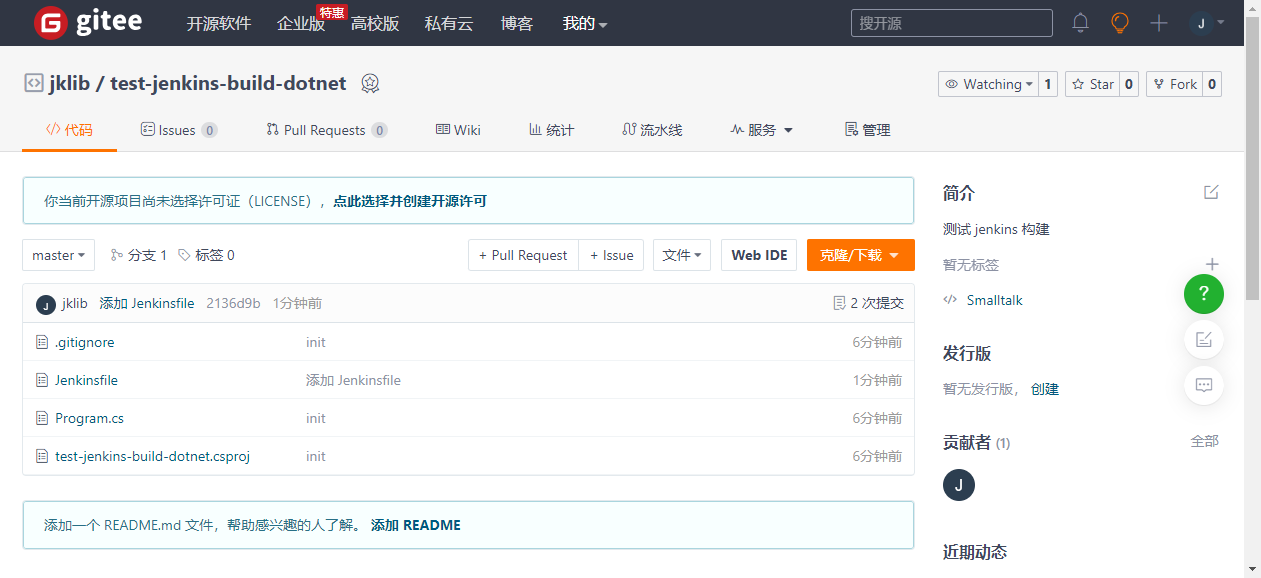
Task: Open 开源软件 in top navigation
Action: coord(219,23)
